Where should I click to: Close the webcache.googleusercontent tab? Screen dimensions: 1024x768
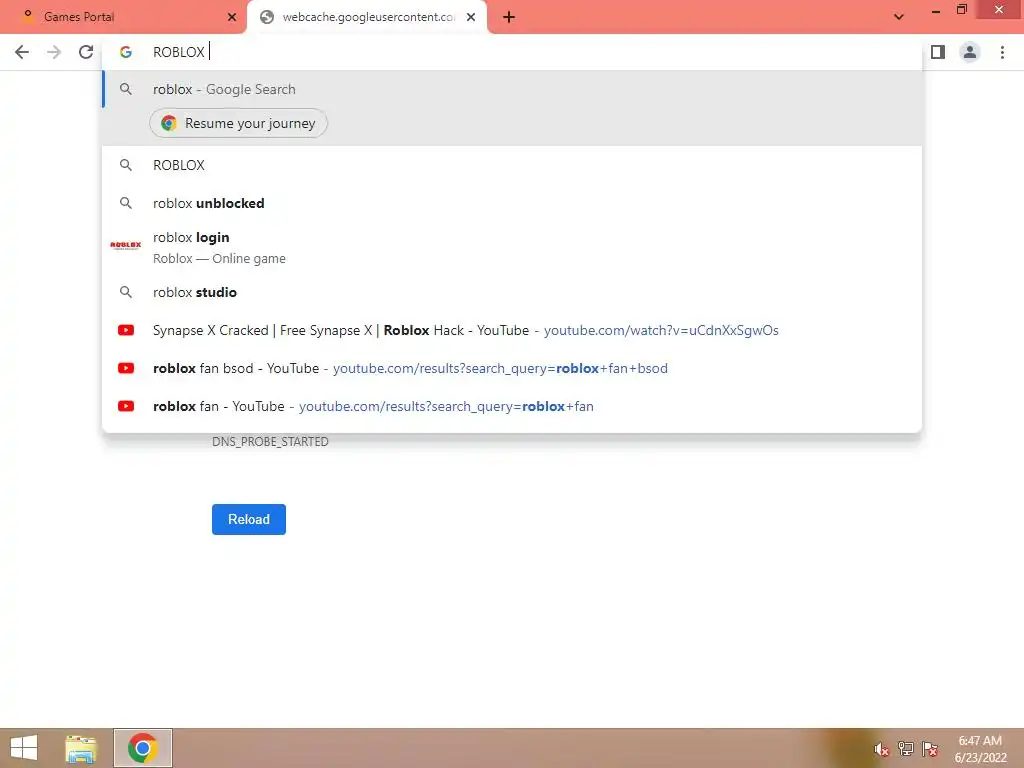[x=471, y=18]
